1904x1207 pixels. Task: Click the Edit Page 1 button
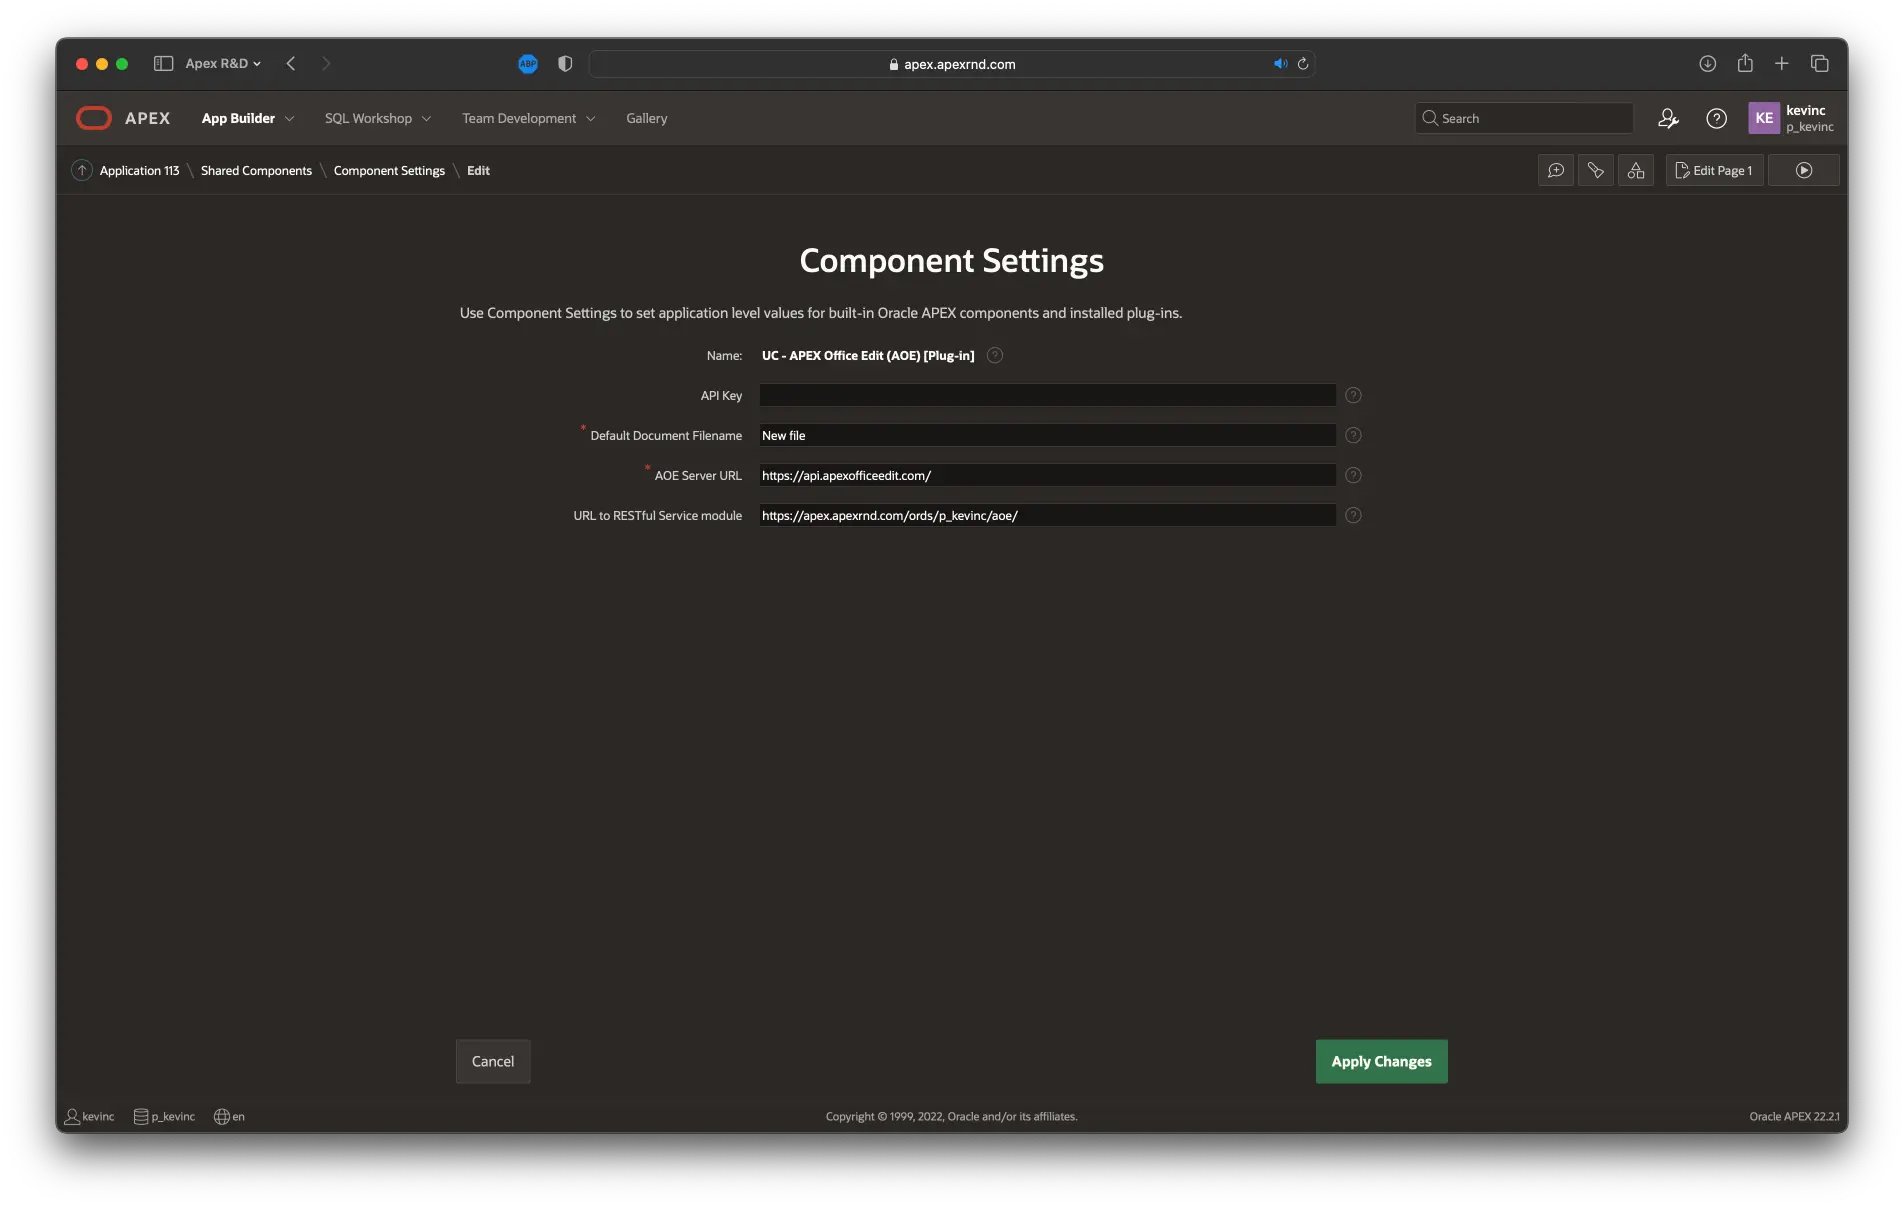[x=1714, y=171]
